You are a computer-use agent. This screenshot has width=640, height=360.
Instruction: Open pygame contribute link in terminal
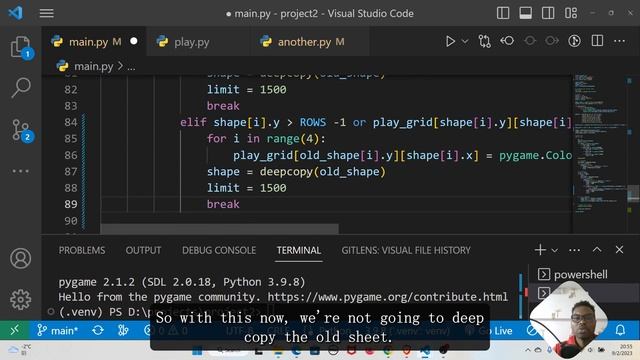[388, 297]
